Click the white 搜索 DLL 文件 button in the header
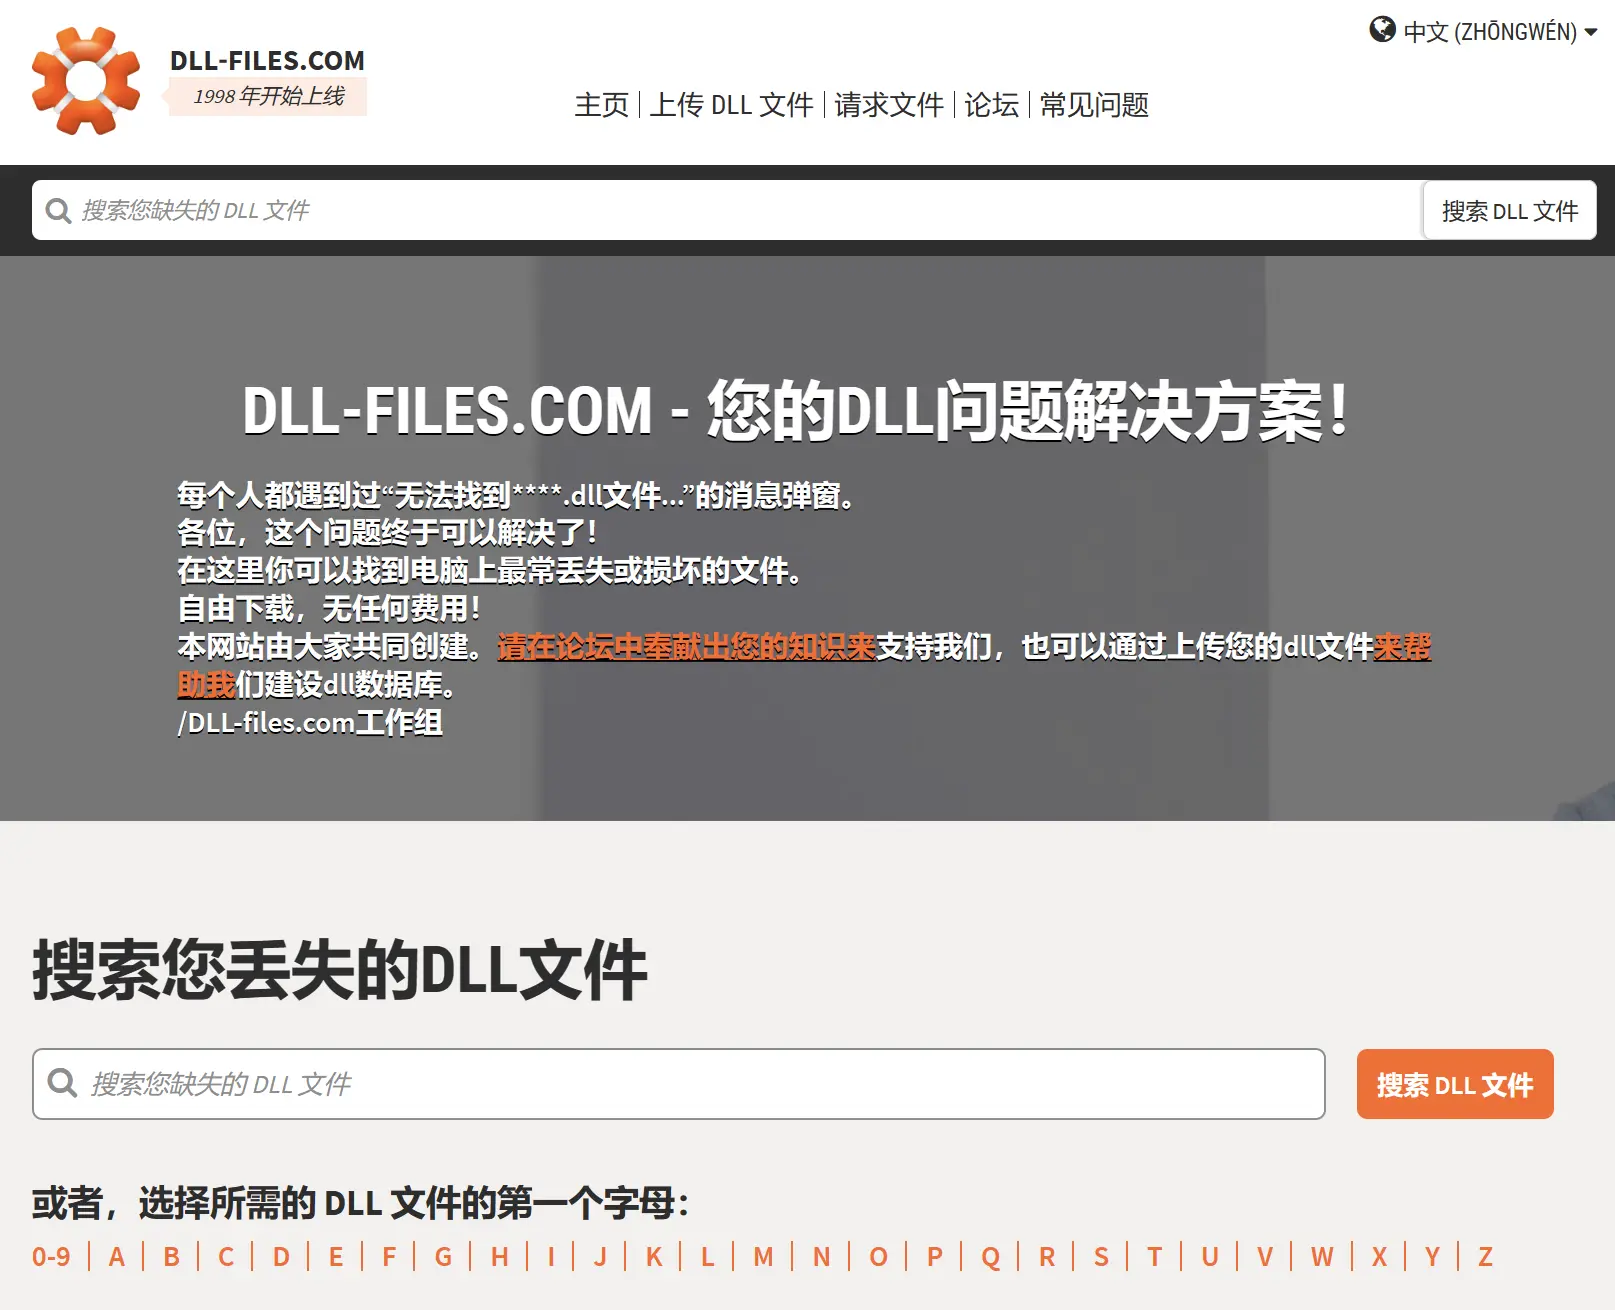 point(1510,211)
